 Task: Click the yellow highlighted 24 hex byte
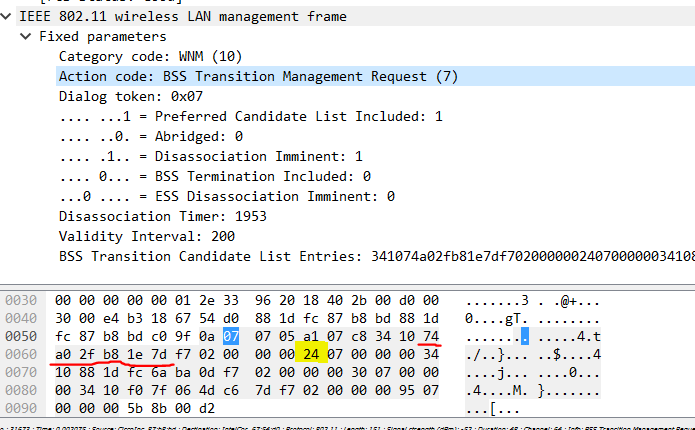309,353
